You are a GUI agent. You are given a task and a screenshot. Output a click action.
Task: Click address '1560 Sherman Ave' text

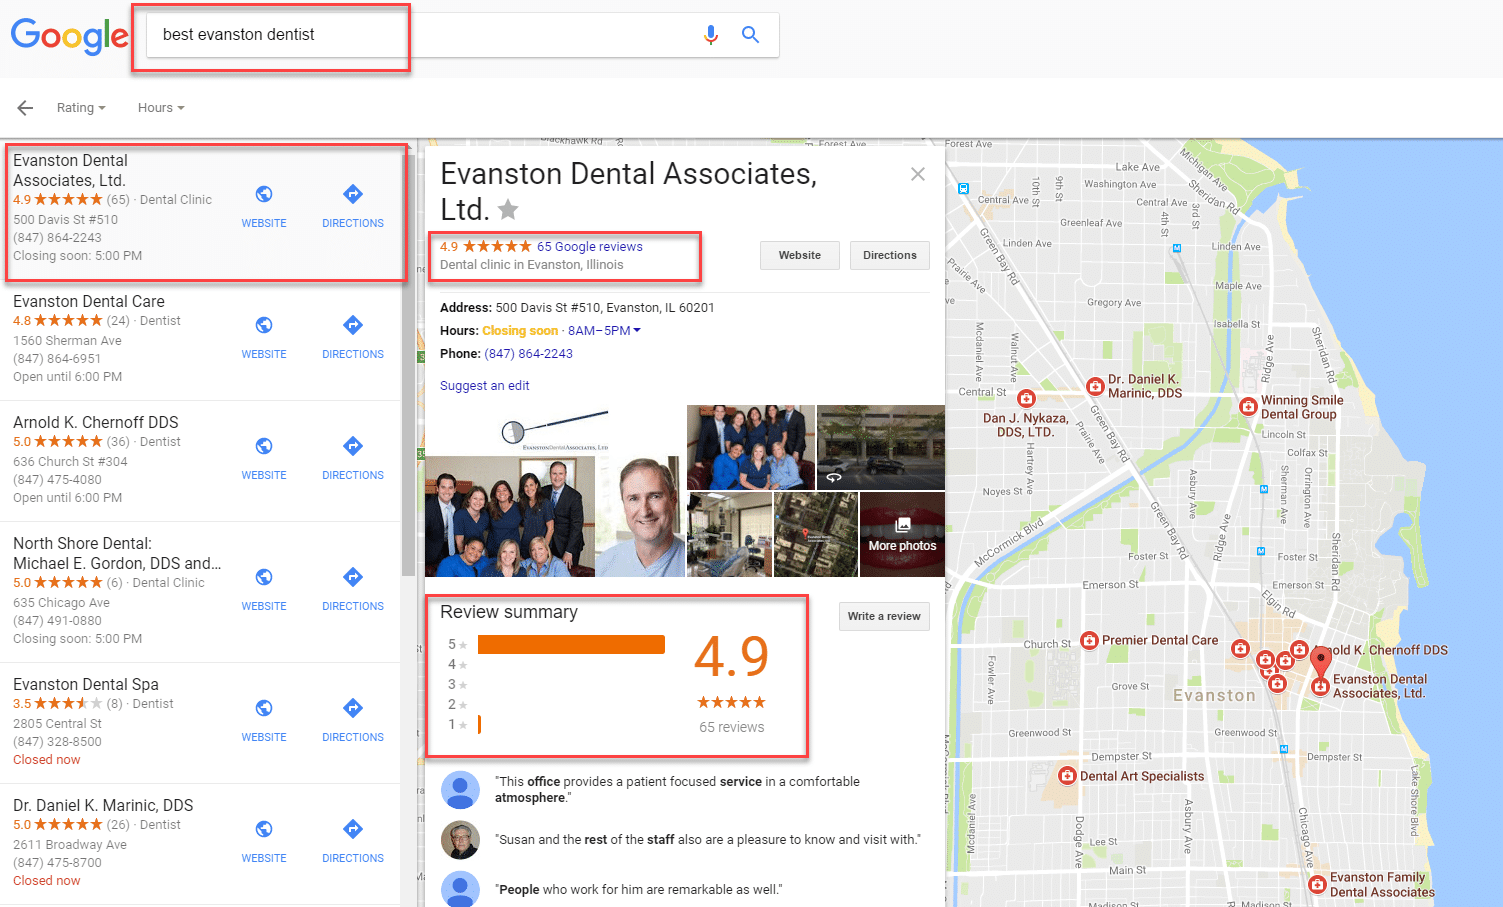[x=67, y=341]
